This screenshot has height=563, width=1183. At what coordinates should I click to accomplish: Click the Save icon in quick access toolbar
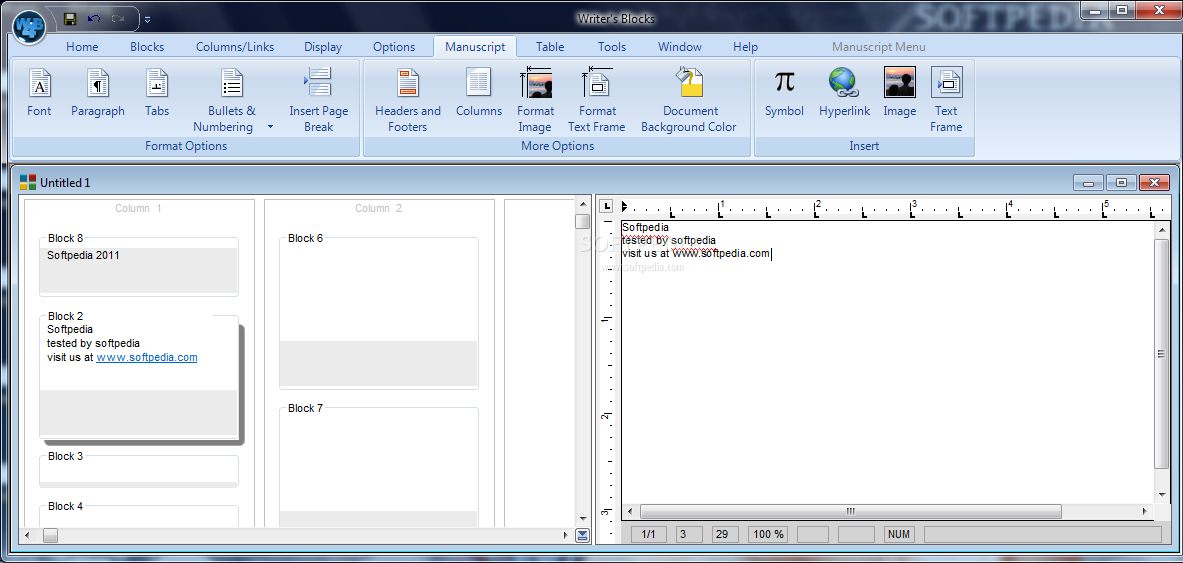[x=70, y=18]
